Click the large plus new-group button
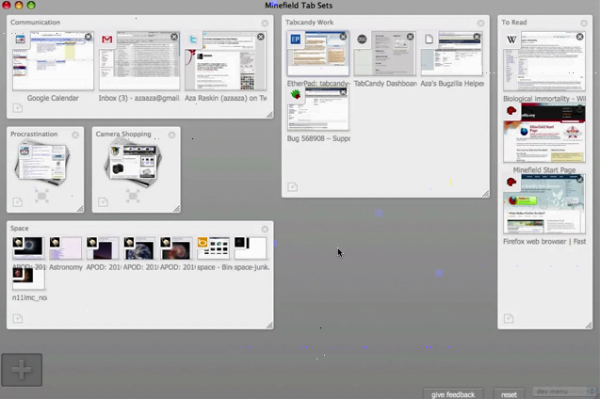This screenshot has width=600, height=399. [22, 370]
